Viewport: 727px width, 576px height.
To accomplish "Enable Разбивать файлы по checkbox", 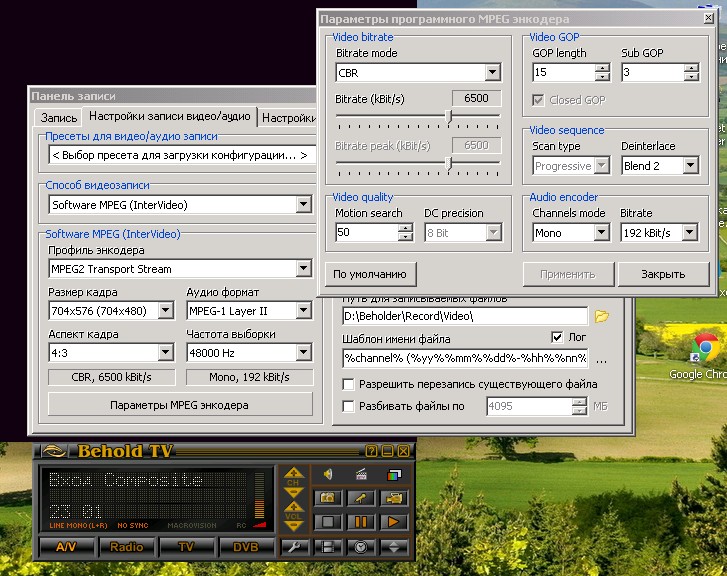I will 348,406.
